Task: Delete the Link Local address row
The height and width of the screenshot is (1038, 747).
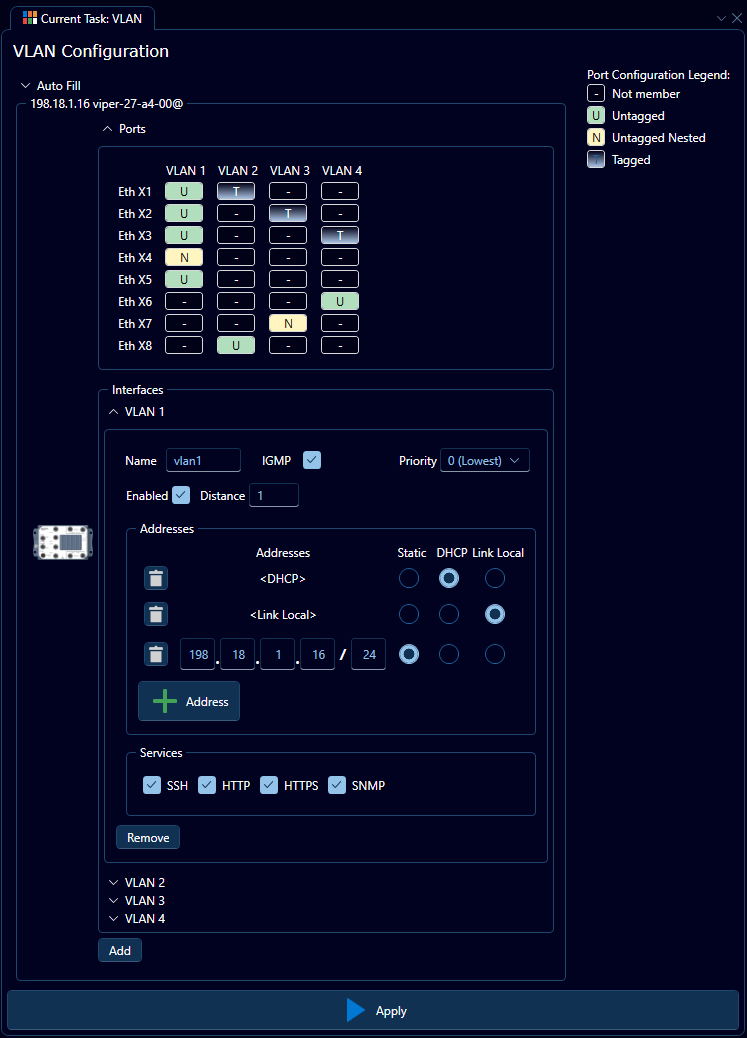Action: click(x=155, y=615)
